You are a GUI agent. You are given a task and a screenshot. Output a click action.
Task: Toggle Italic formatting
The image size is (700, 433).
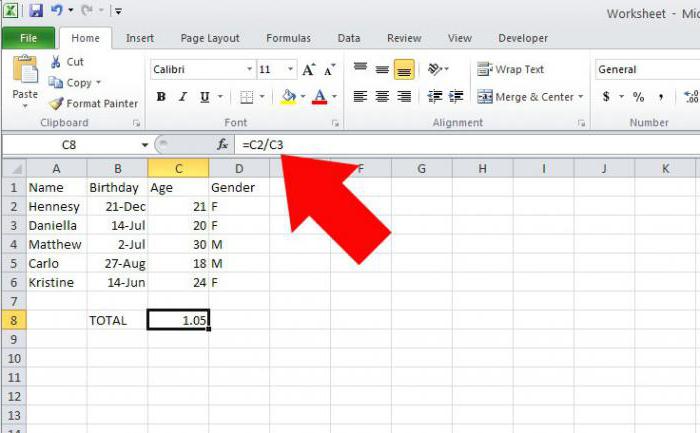click(x=183, y=97)
